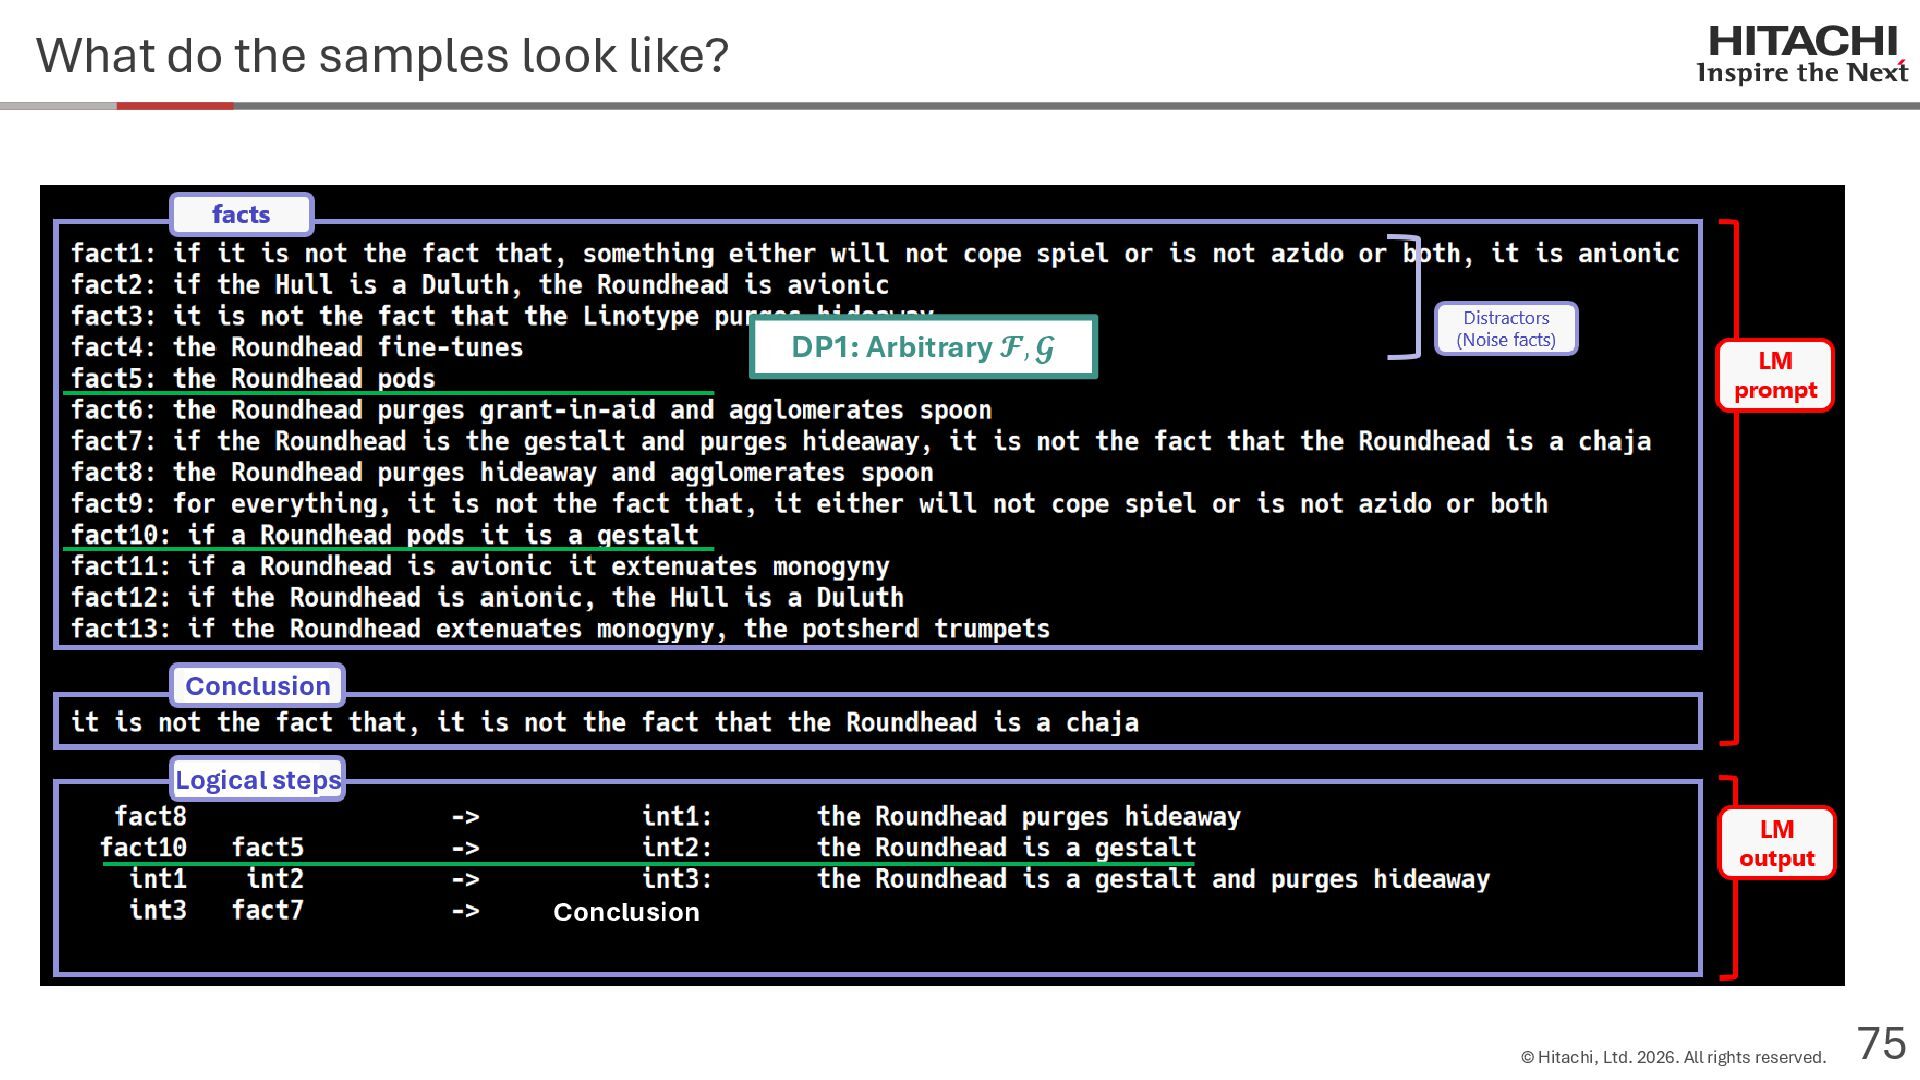The image size is (1920, 1080).
Task: Click the conclusion sentence about the chaja
Action: (x=604, y=722)
